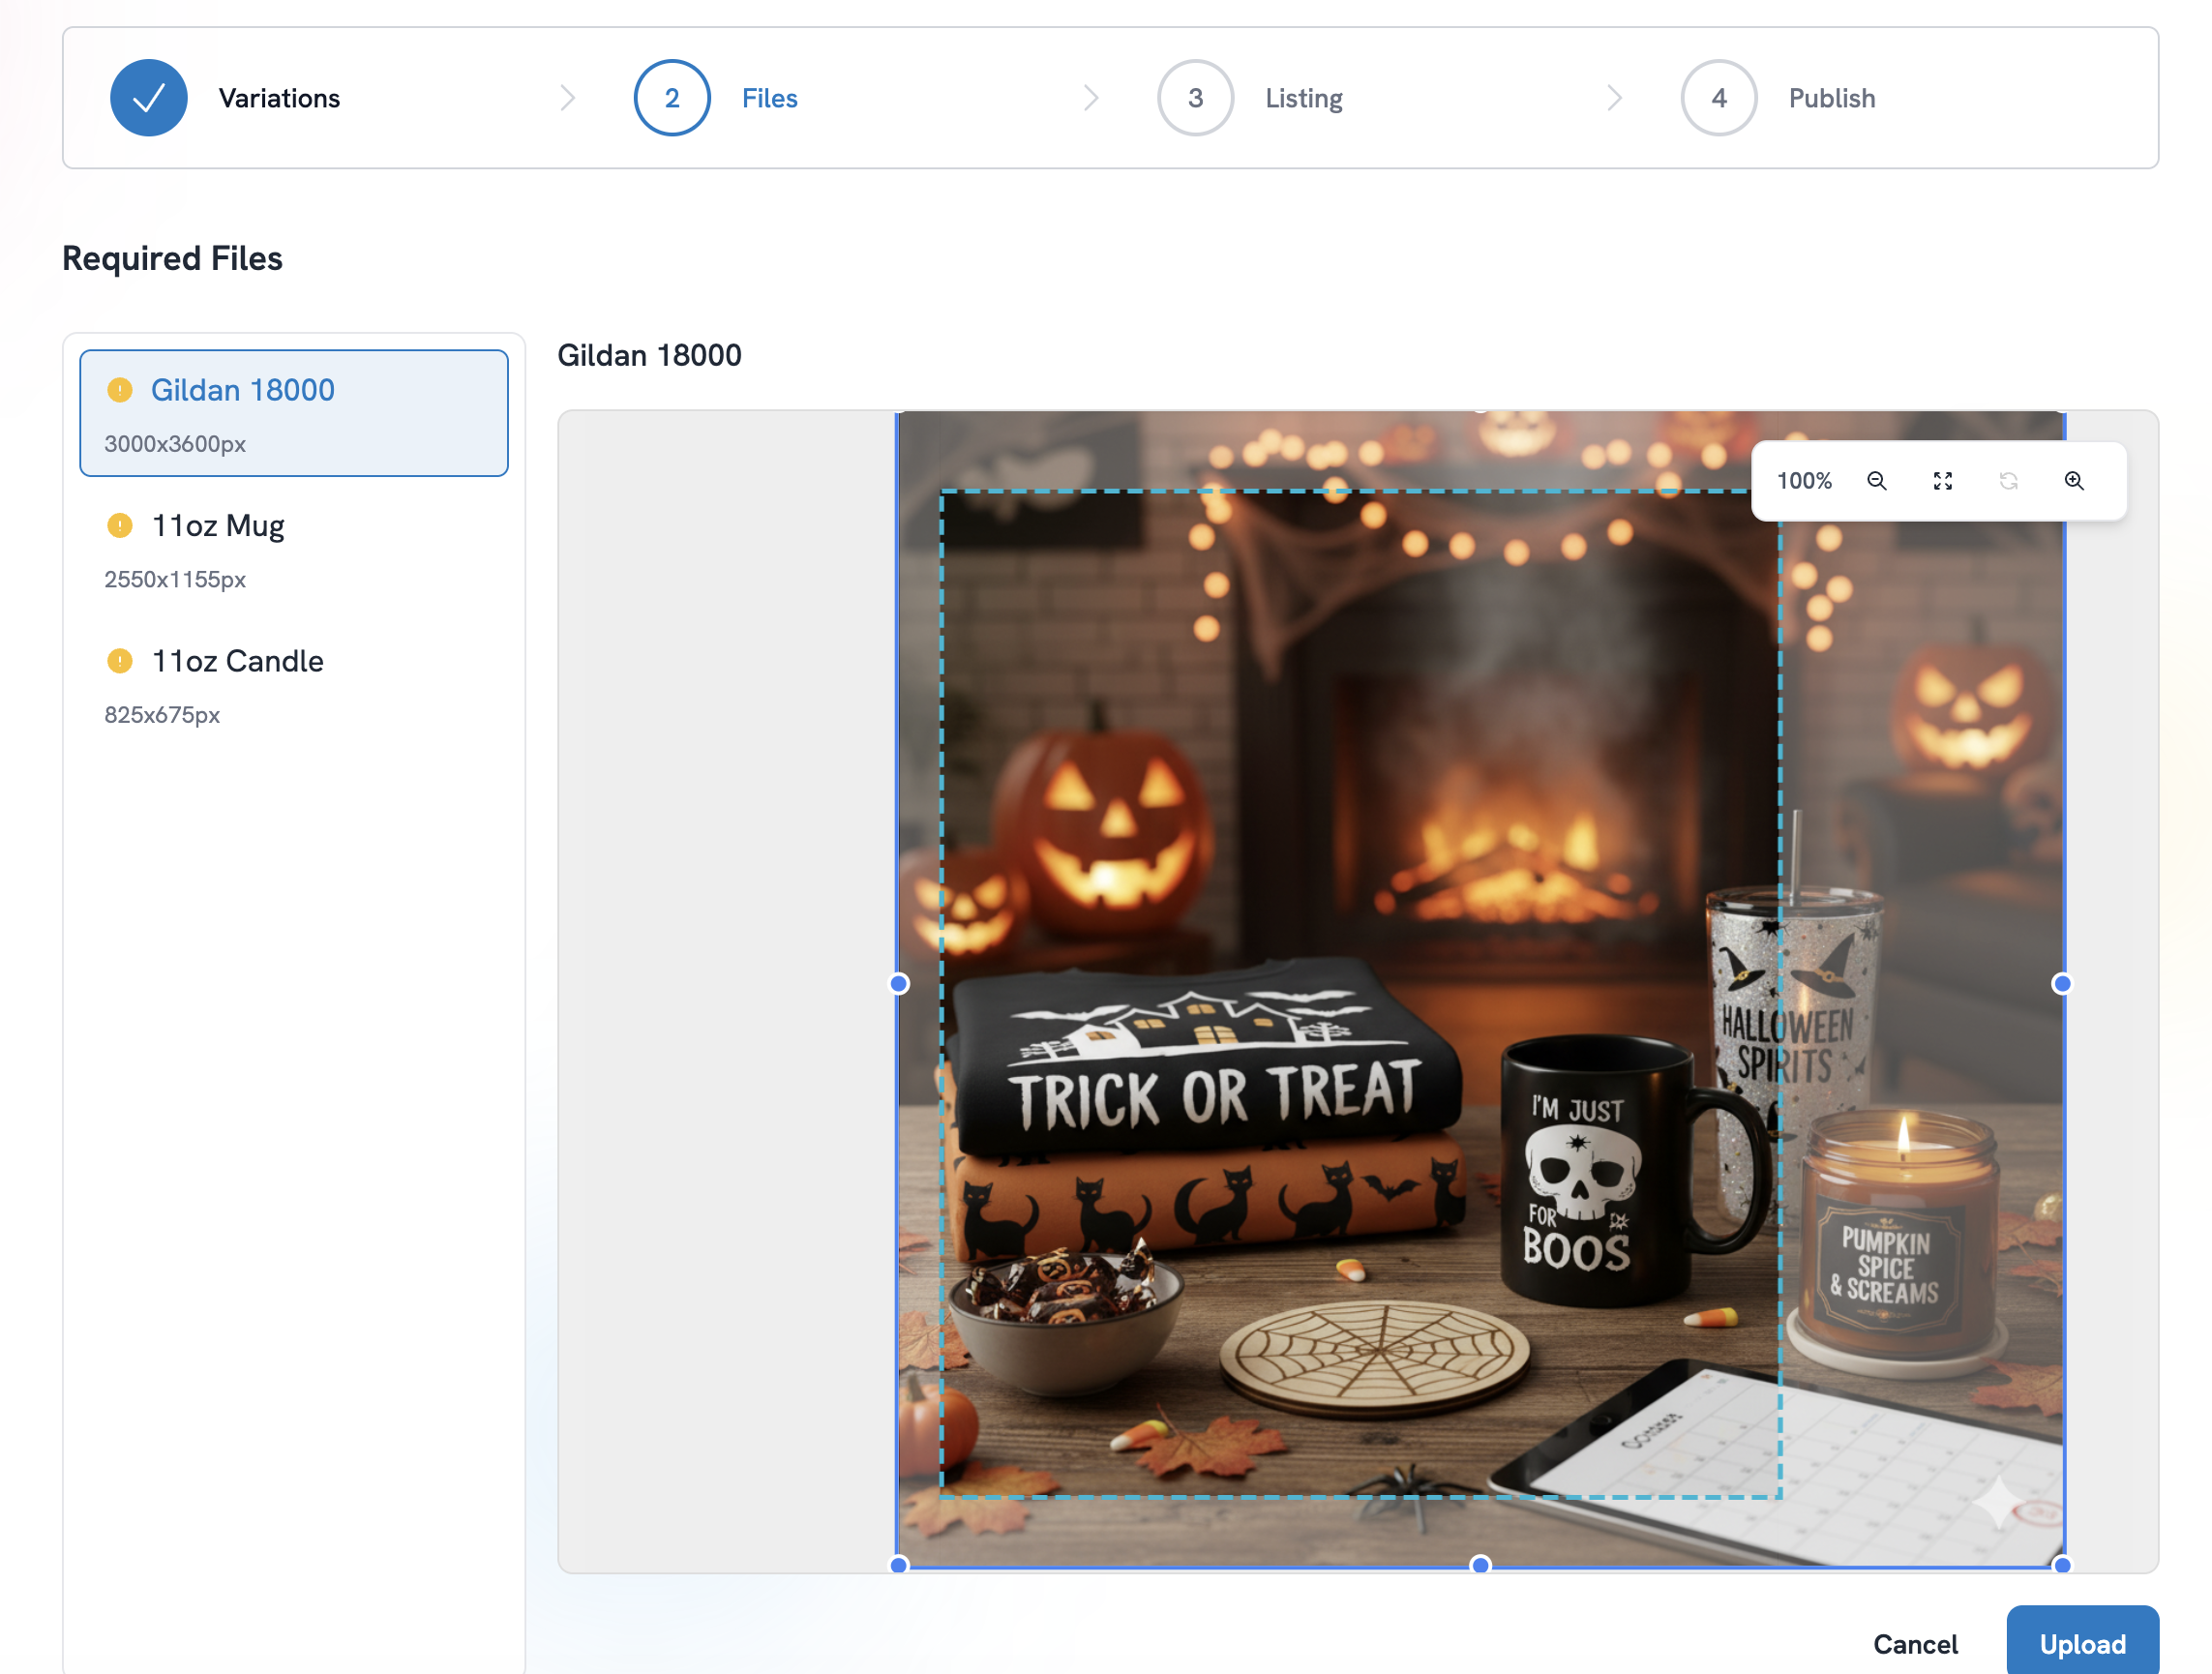The width and height of the screenshot is (2212, 1674).
Task: Click the Cancel button
Action: tap(1914, 1643)
